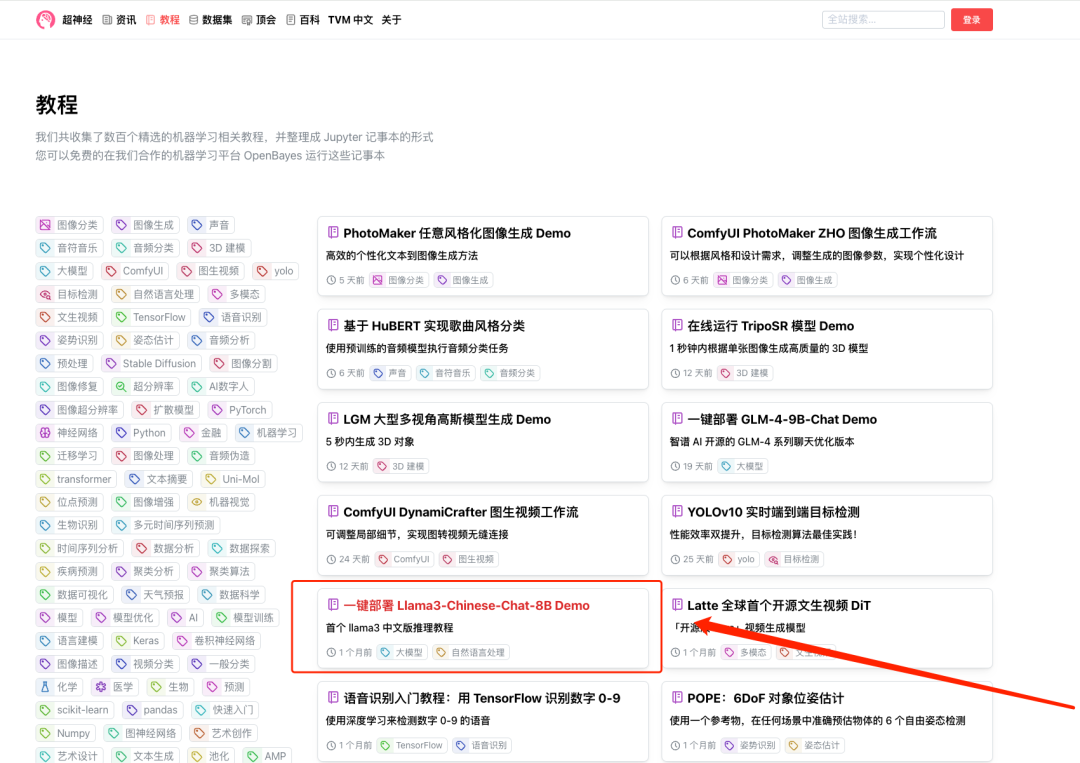
Task: Click 图像生成 tag on PhotoMaker 任意风格化 card
Action: (x=464, y=280)
